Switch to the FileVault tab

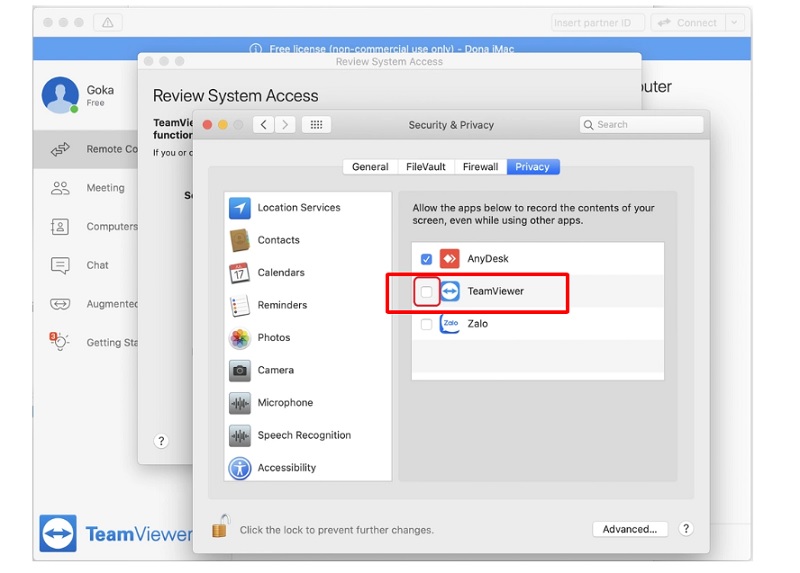[426, 167]
